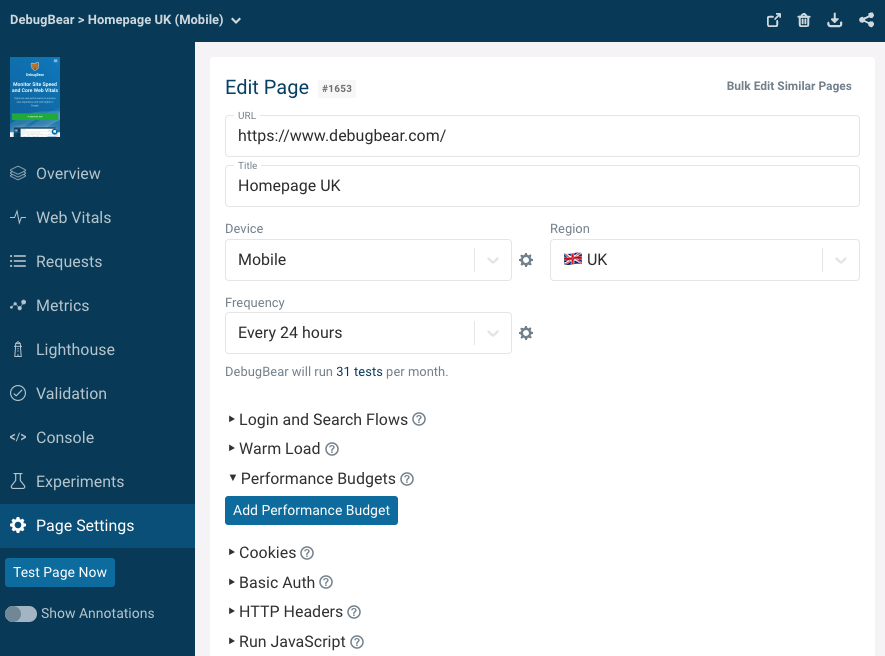Expand Login and Search Flows section
The image size is (885, 656).
point(318,419)
